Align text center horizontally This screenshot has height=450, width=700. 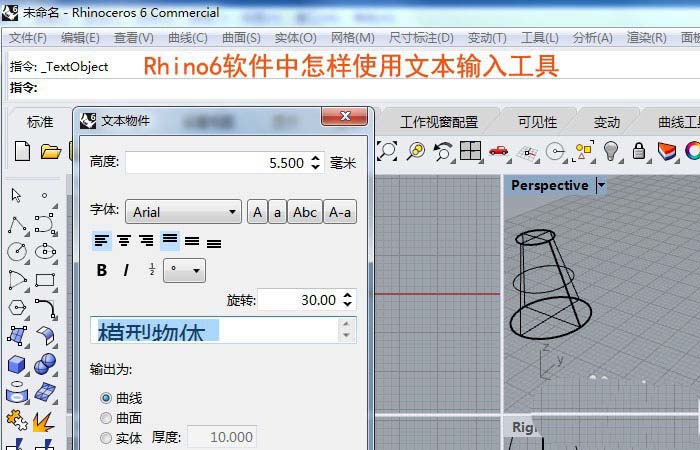click(x=124, y=241)
